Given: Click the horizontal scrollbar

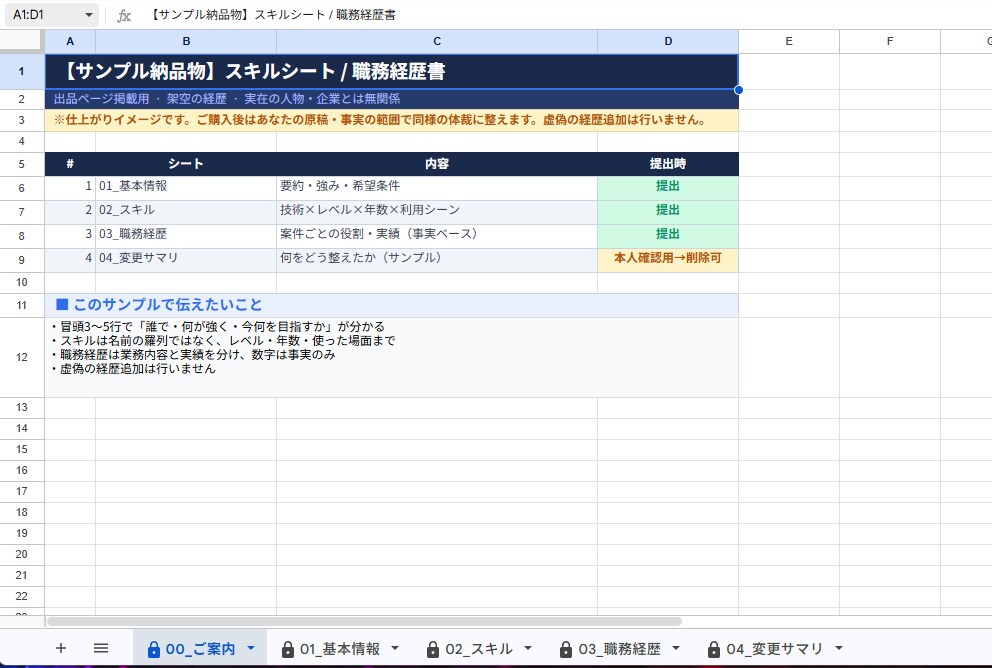Looking at the screenshot, I should click(364, 622).
